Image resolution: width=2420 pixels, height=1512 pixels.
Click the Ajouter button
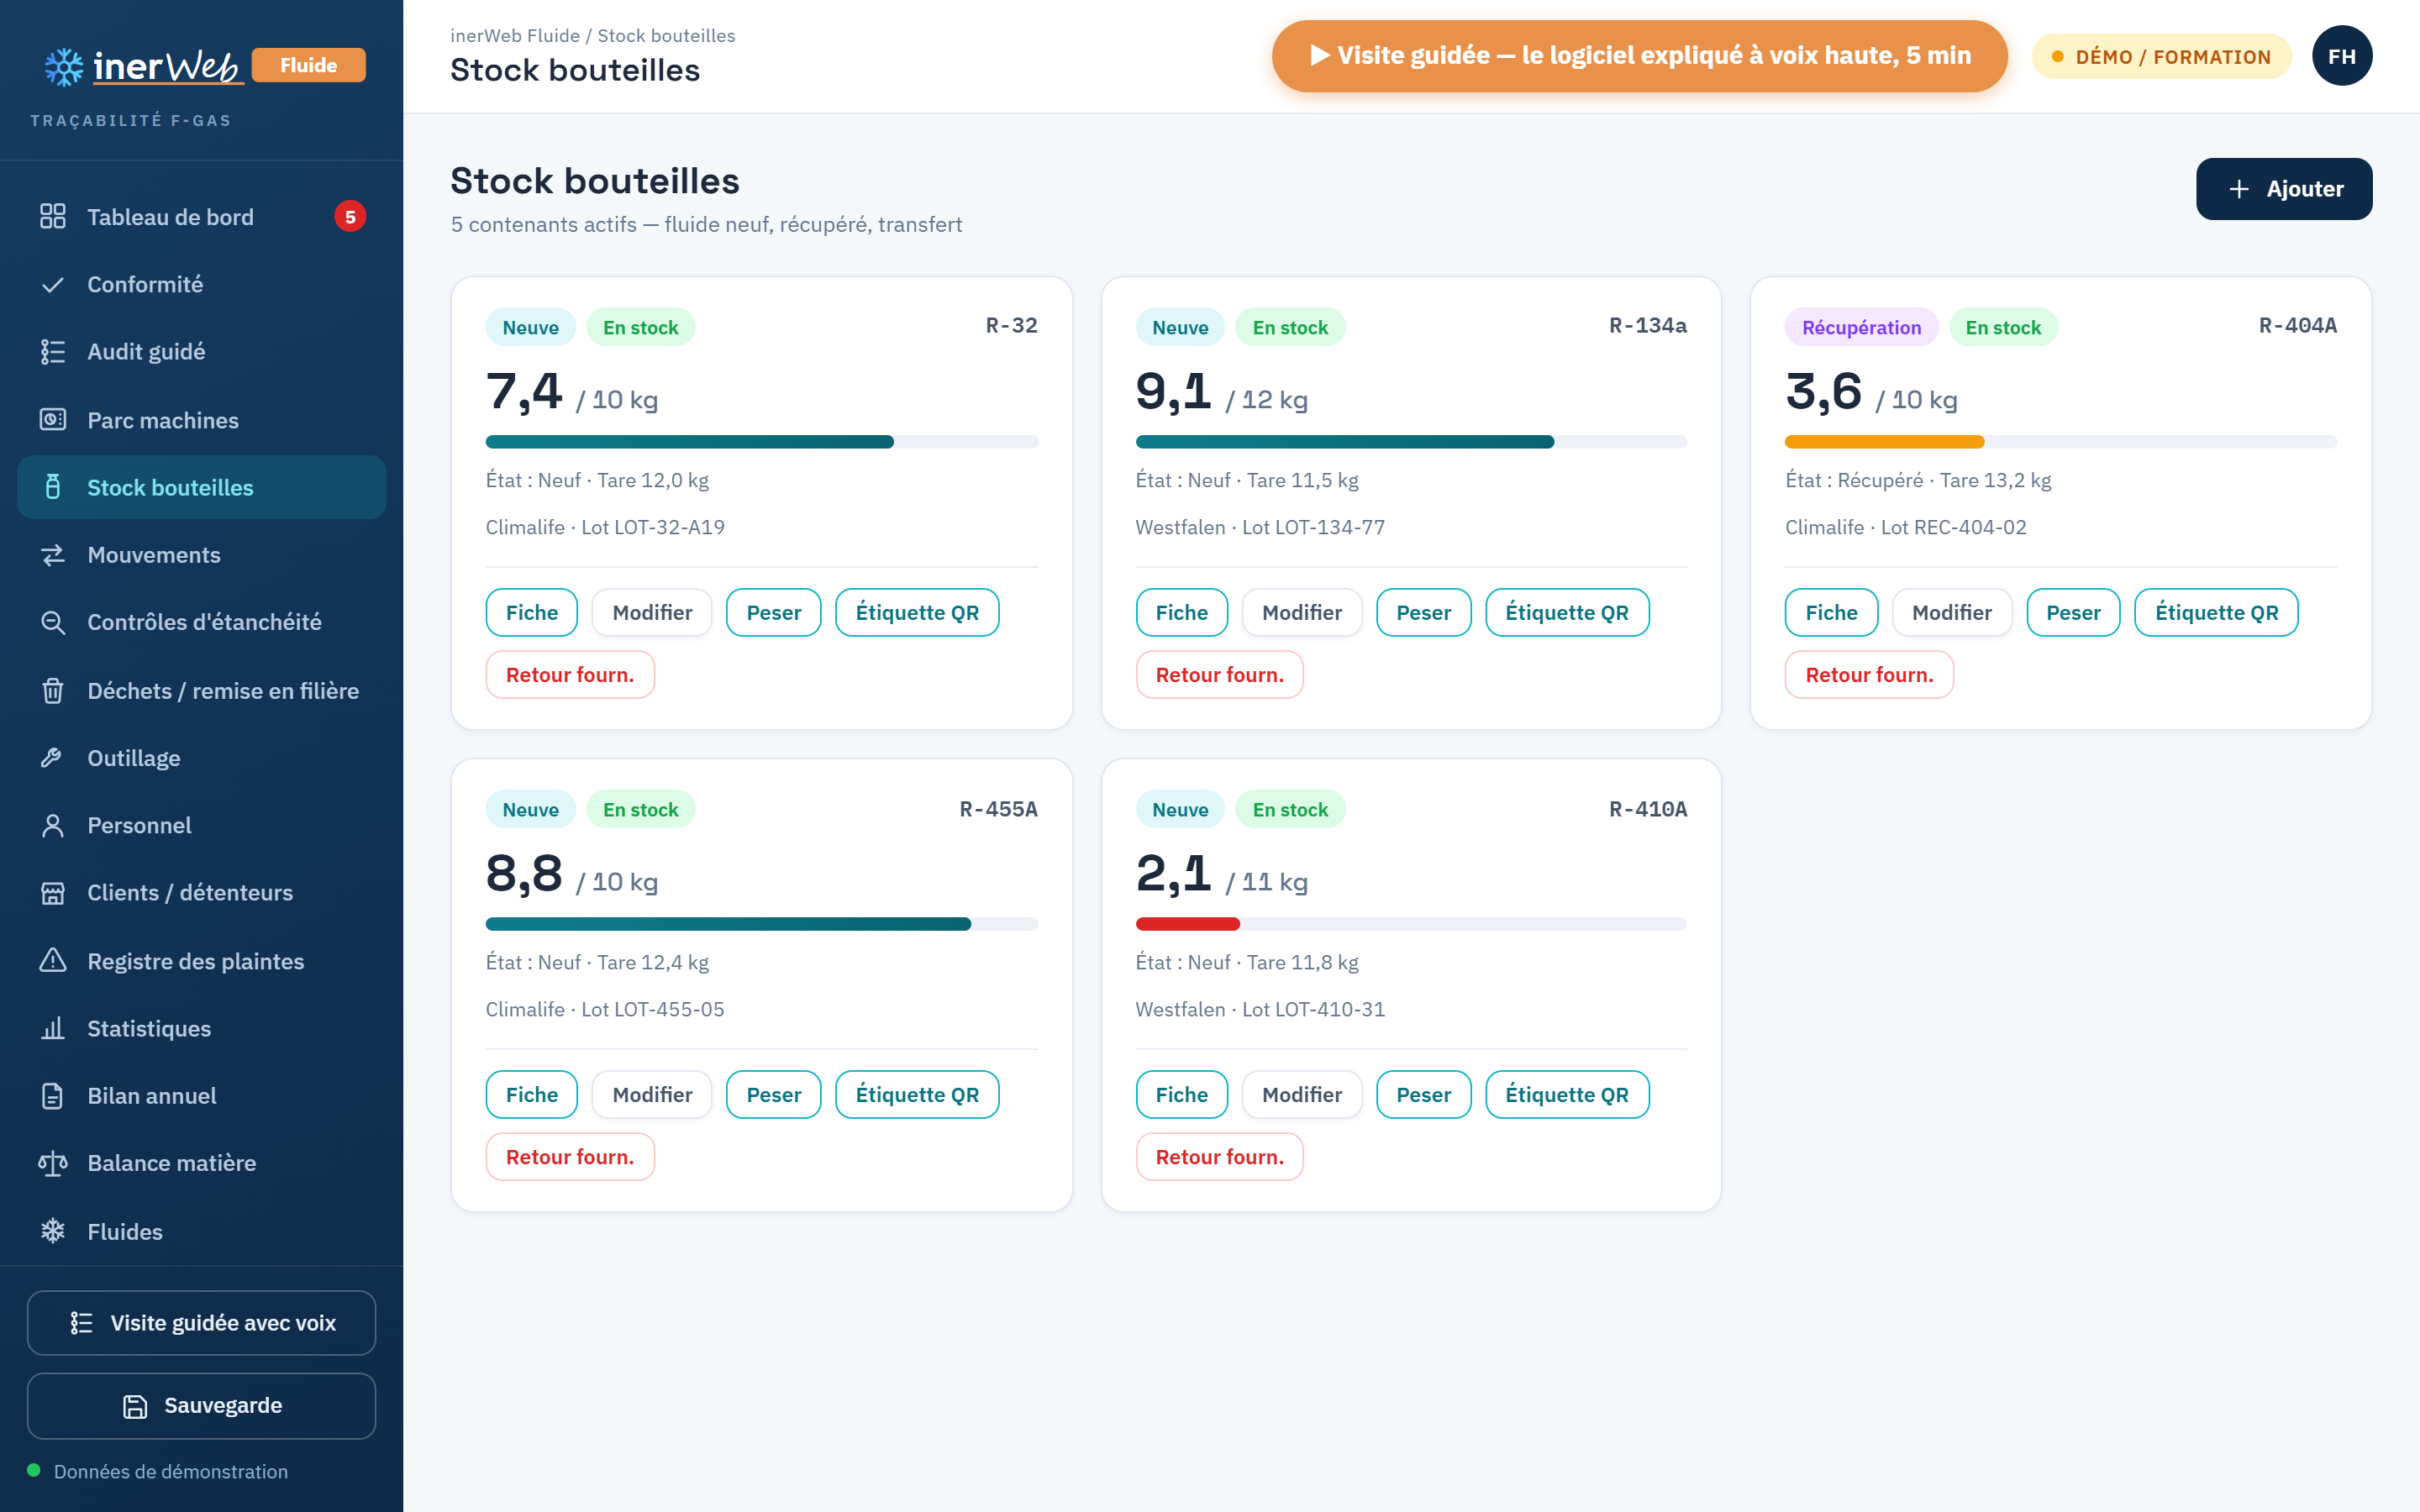[2284, 189]
